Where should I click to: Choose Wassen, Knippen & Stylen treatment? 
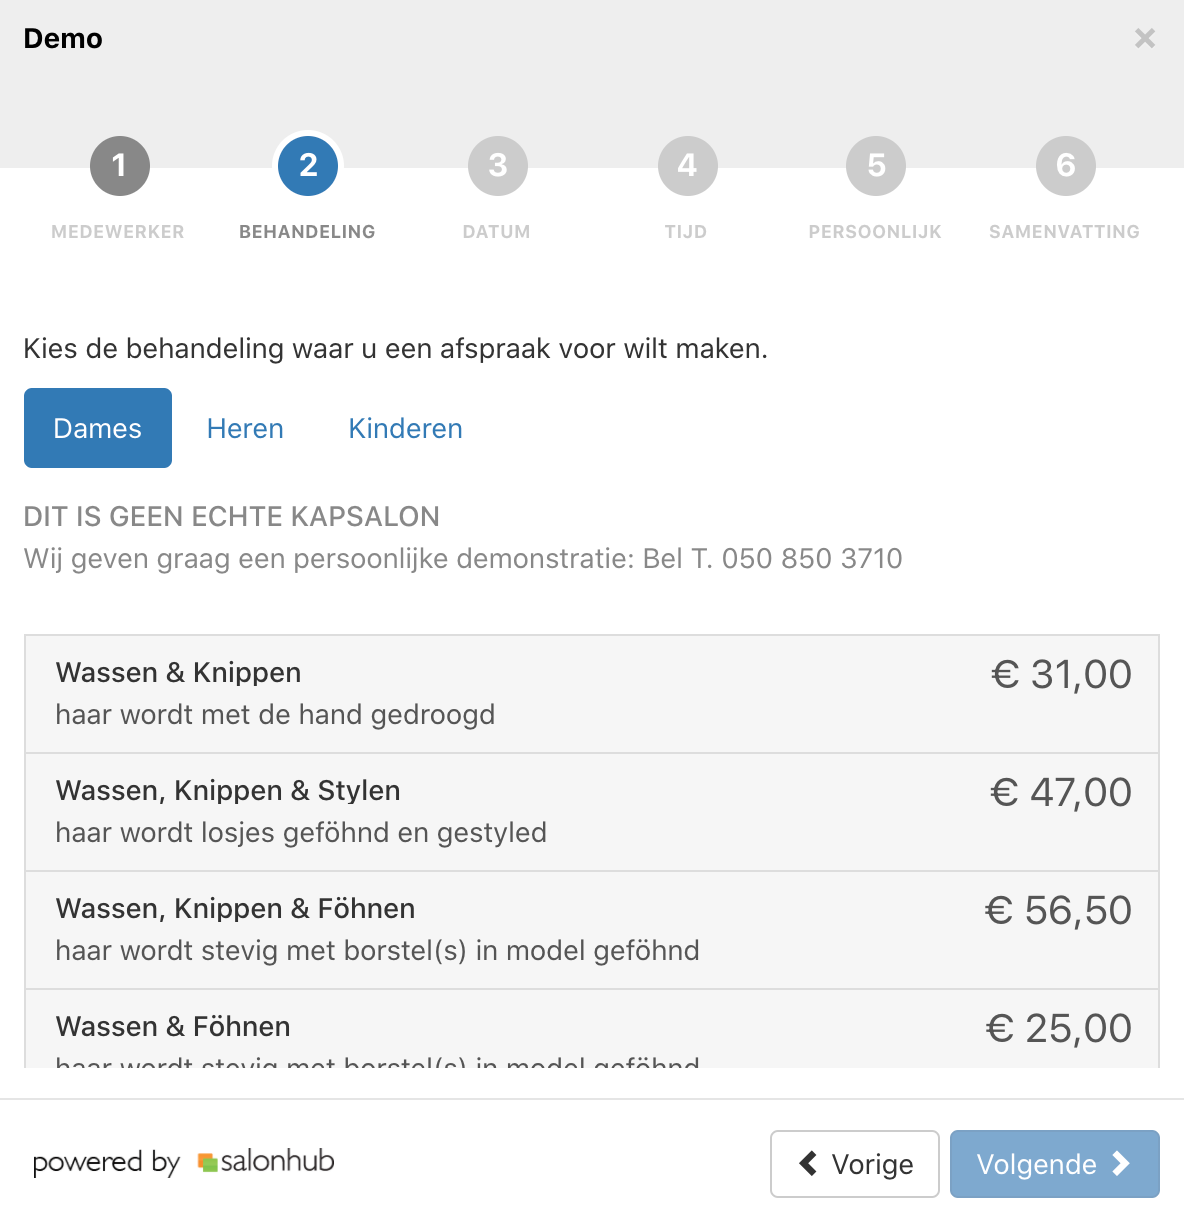click(592, 812)
